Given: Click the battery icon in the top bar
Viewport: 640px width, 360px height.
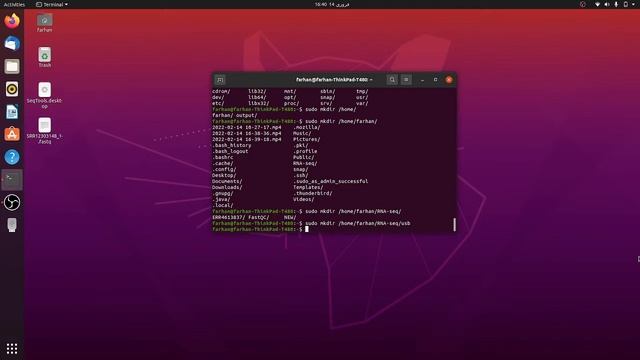Looking at the screenshot, I should 626,4.
